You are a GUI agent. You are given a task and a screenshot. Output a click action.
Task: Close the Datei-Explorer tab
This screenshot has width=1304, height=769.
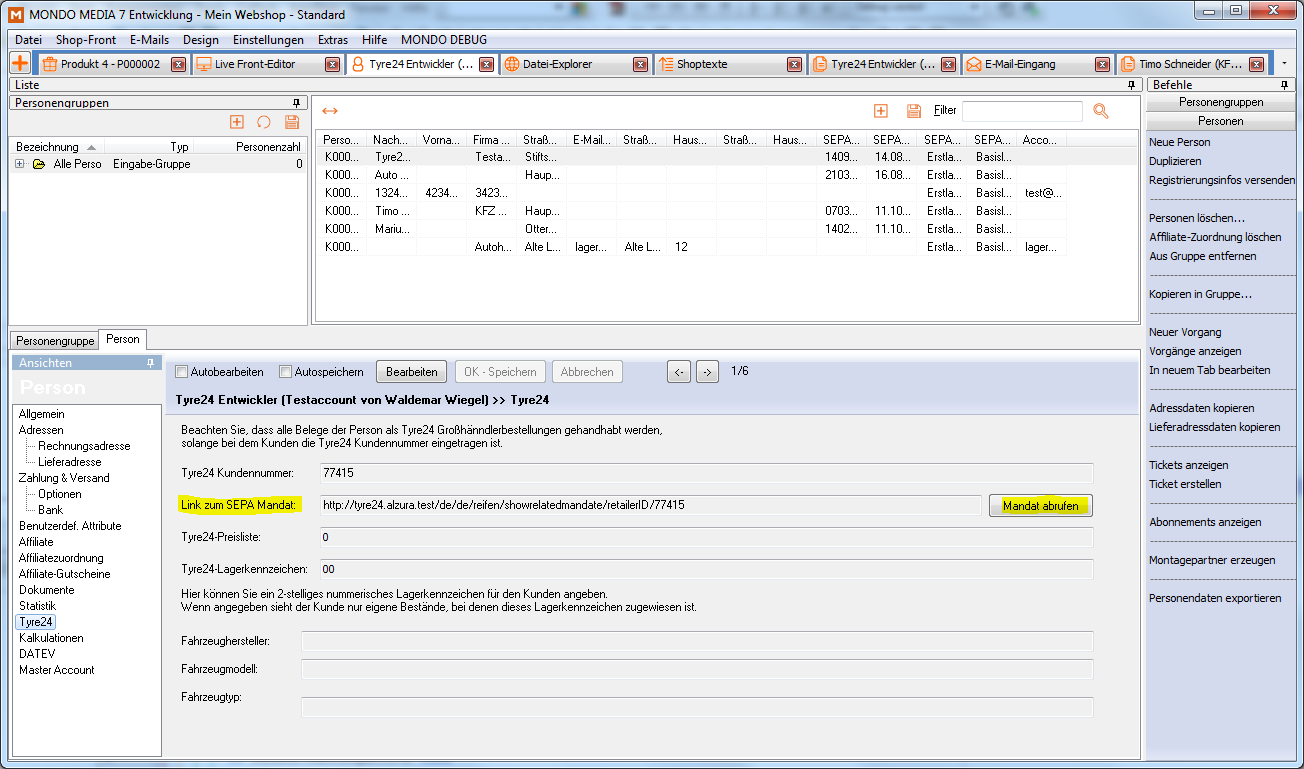pyautogui.click(x=641, y=64)
